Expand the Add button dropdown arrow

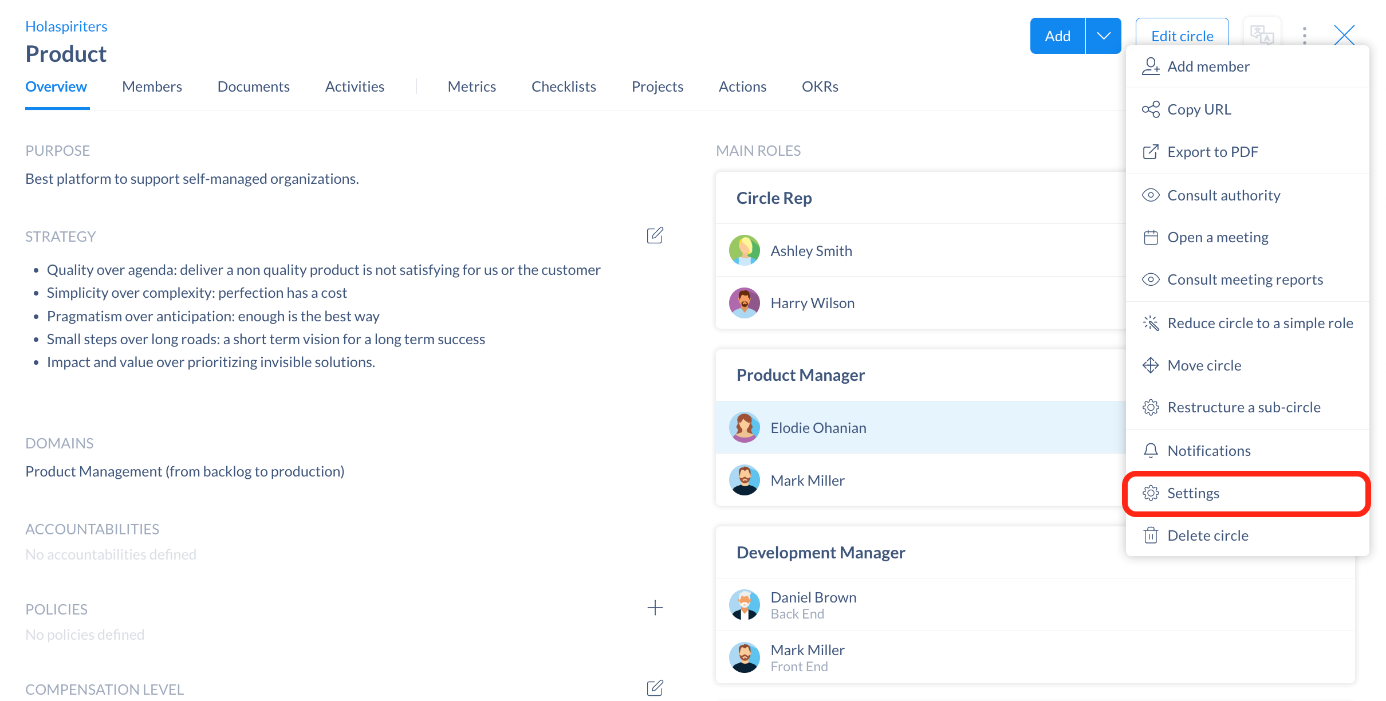pos(1103,36)
